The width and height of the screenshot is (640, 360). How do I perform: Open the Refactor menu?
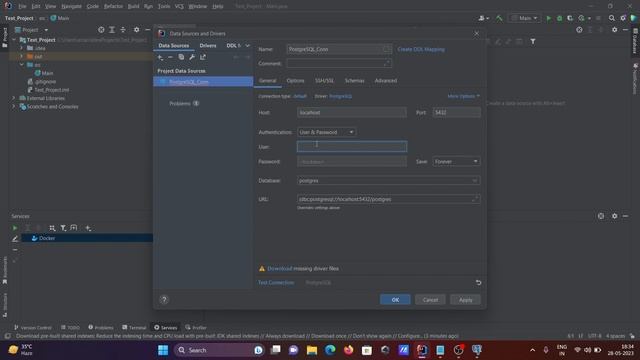pyautogui.click(x=113, y=7)
